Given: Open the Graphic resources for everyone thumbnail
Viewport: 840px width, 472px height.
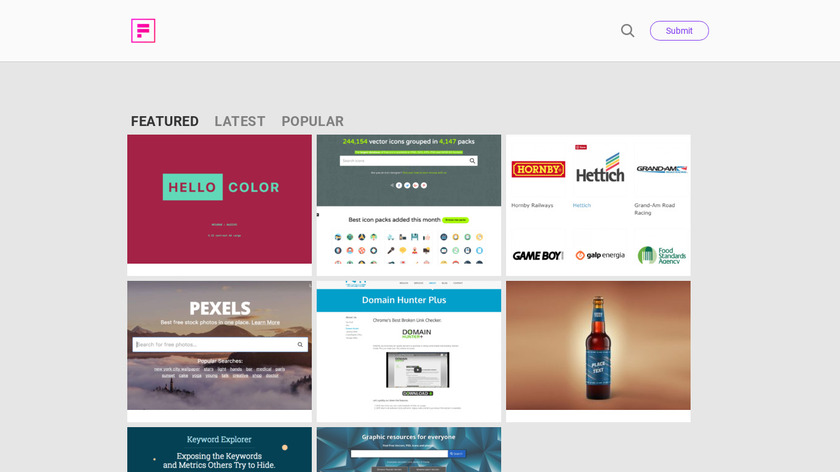Looking at the screenshot, I should [x=409, y=449].
